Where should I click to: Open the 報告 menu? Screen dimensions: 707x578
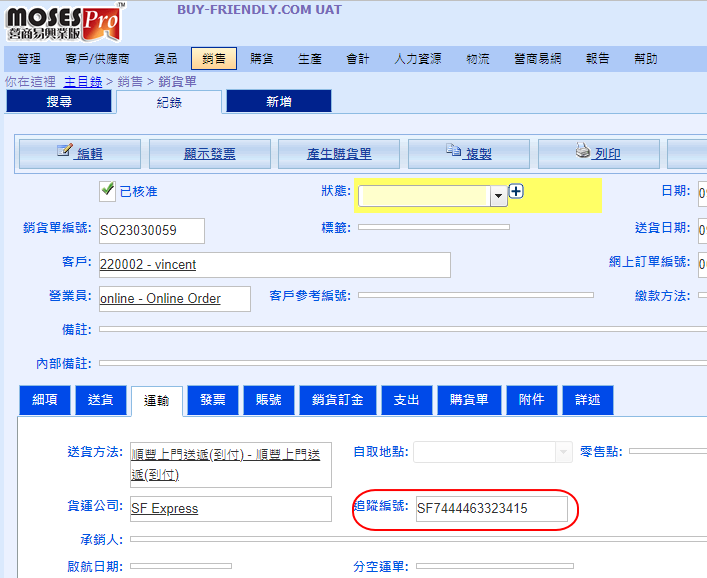[x=597, y=59]
